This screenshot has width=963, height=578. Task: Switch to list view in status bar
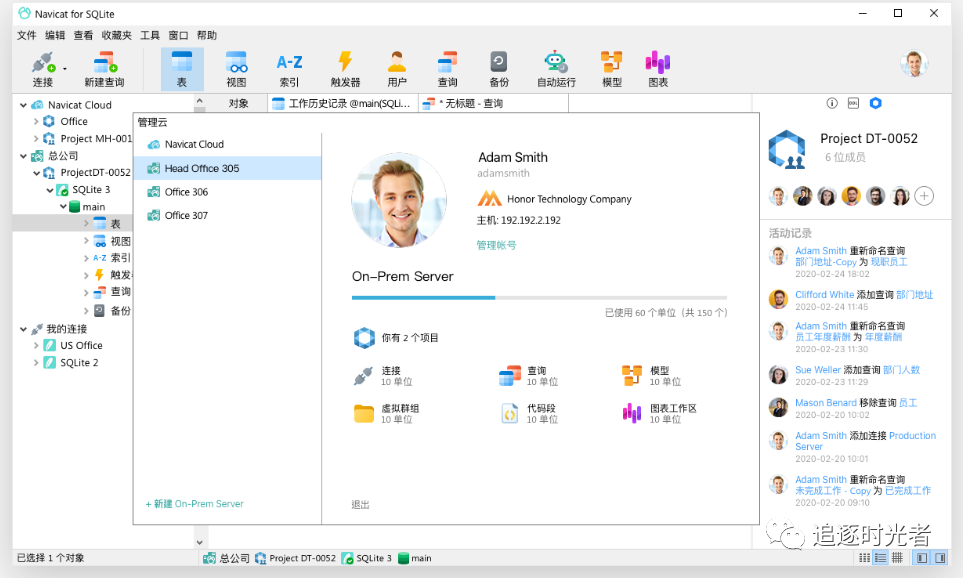tap(864, 558)
